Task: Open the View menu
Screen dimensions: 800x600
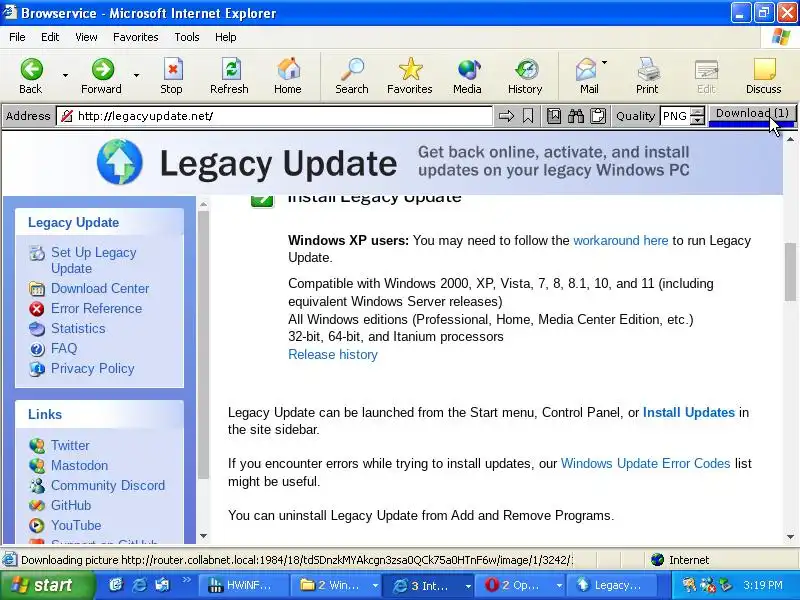Action: tap(86, 37)
